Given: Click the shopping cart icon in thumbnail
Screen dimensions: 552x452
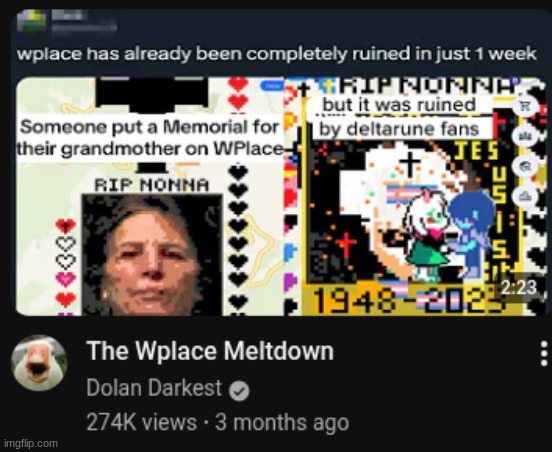Looking at the screenshot, I should (525, 105).
